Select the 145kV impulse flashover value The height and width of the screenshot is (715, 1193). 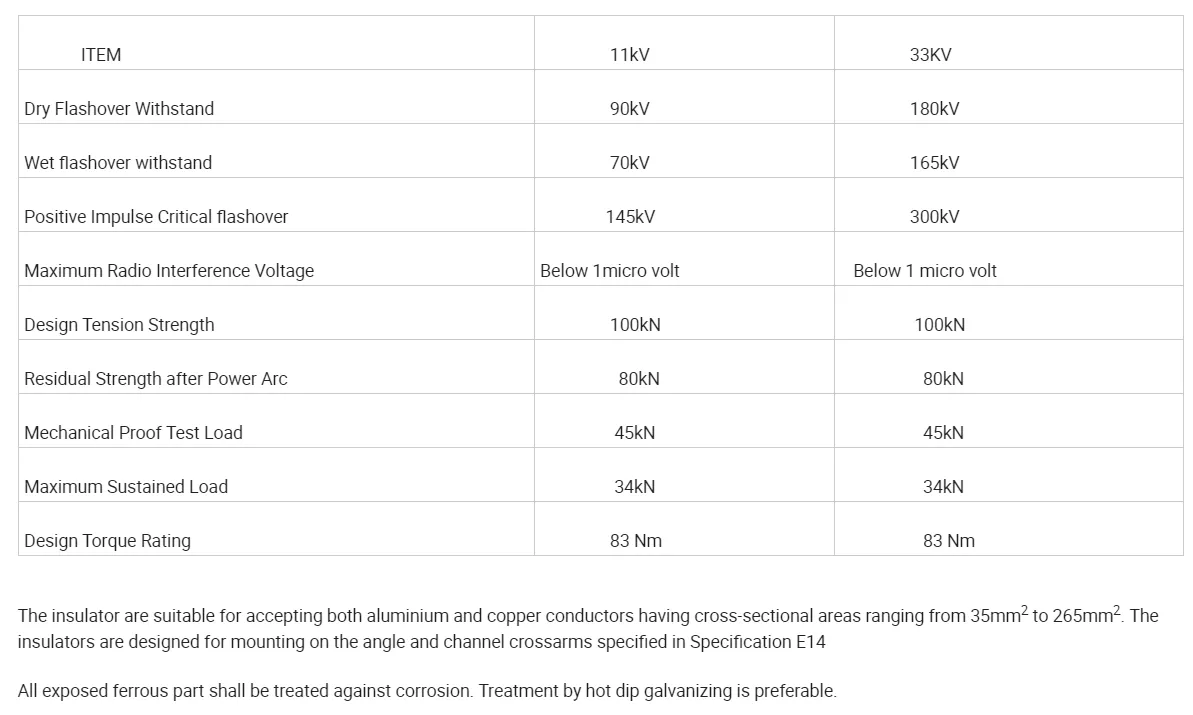point(630,217)
